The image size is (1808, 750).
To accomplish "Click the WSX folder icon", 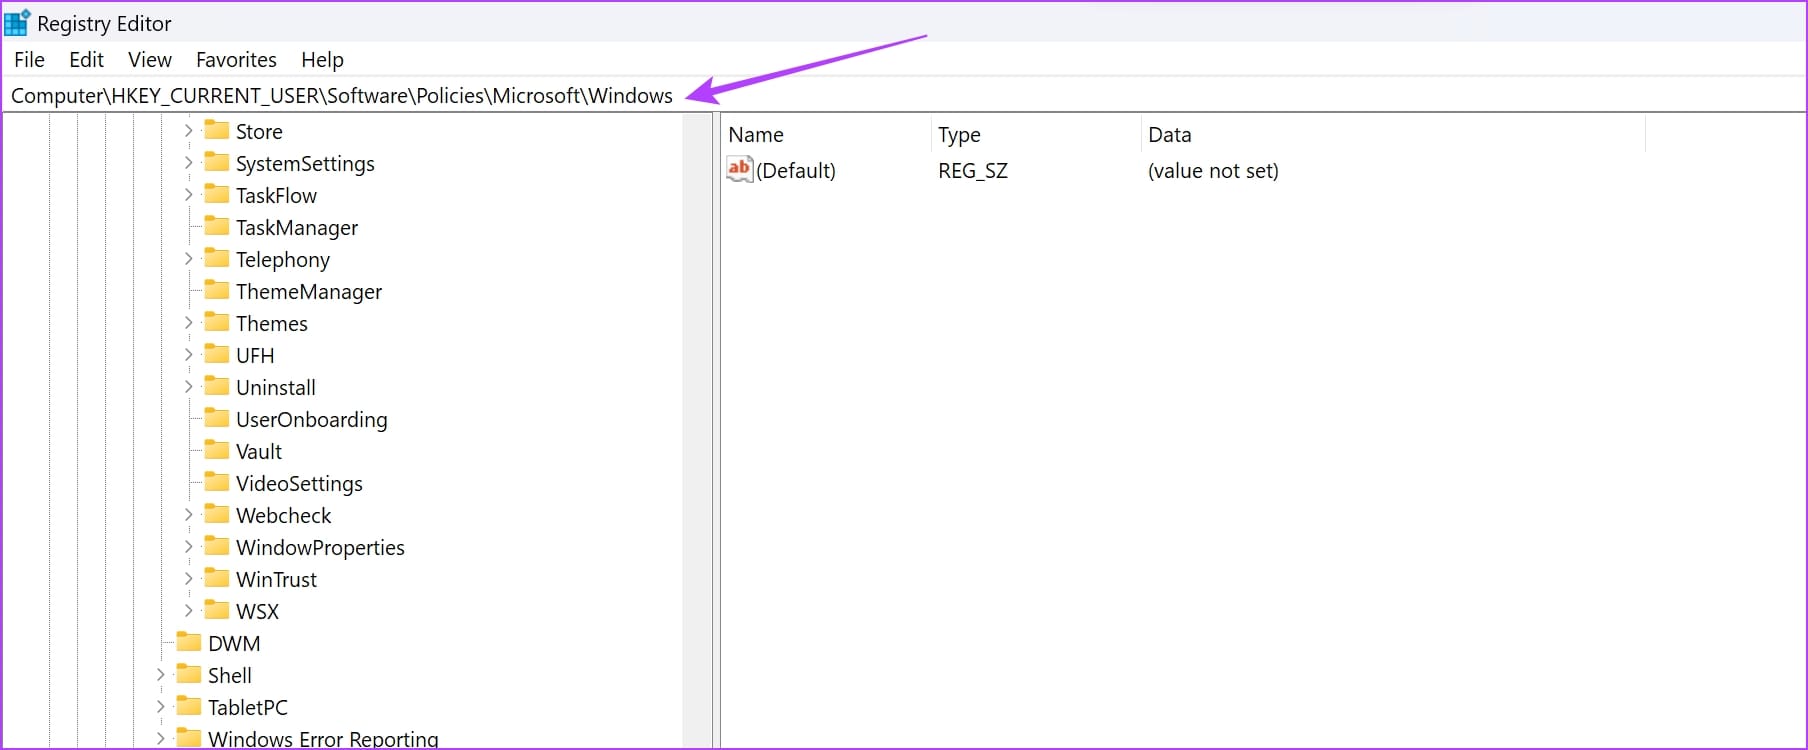I will [217, 610].
